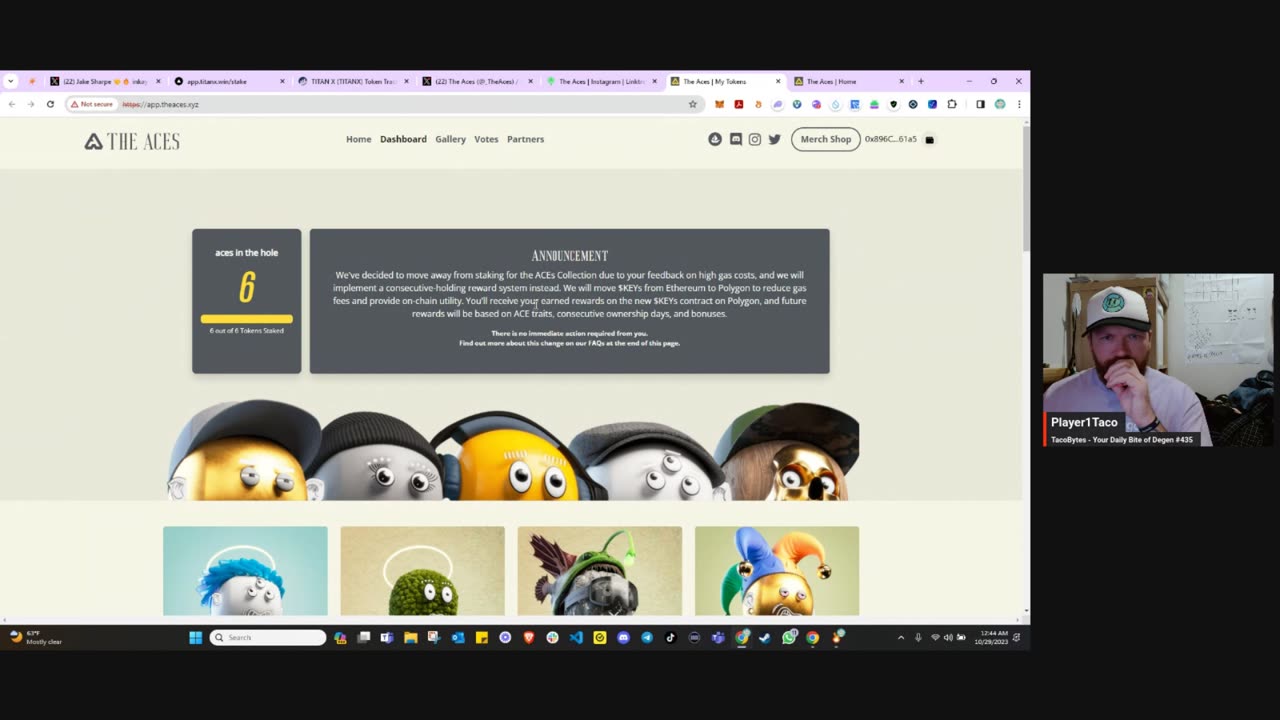Click the wallet icon beside 0x896C address
The image size is (1280, 720).
point(929,140)
